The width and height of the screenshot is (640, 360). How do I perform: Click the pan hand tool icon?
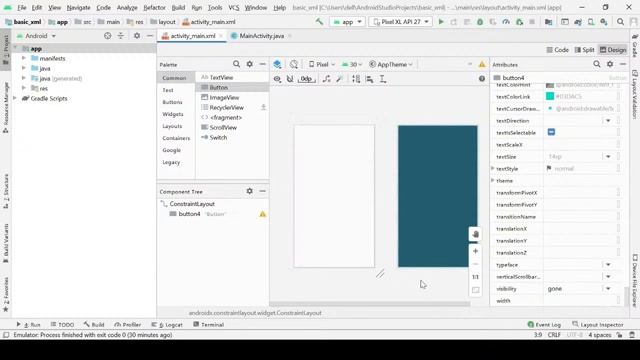[476, 234]
